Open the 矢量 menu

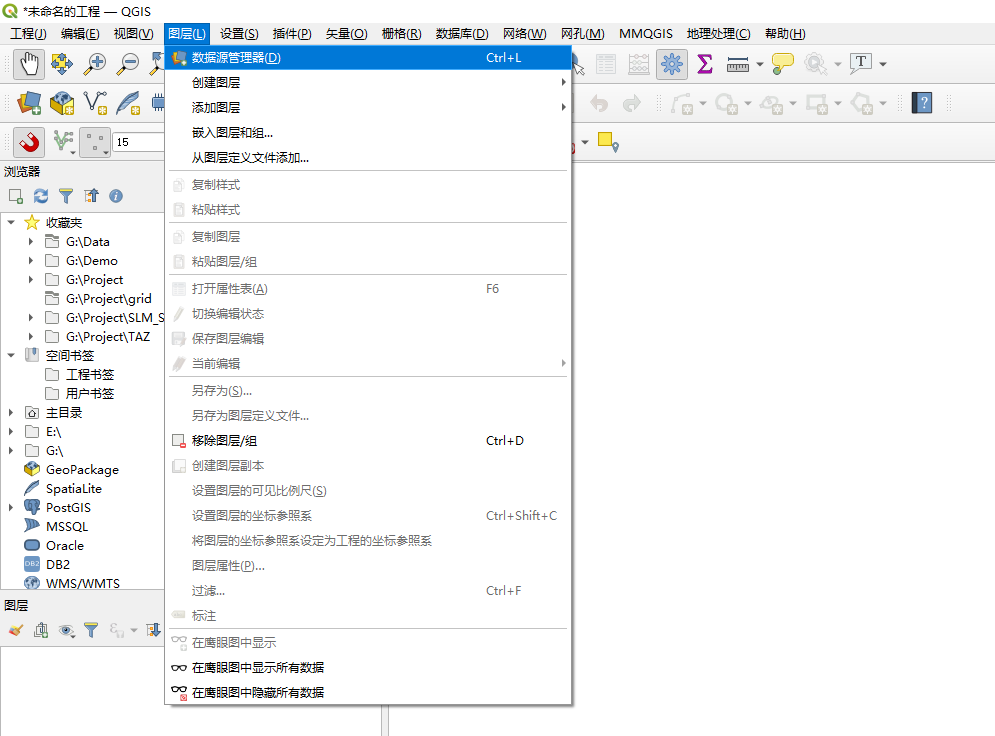345,33
